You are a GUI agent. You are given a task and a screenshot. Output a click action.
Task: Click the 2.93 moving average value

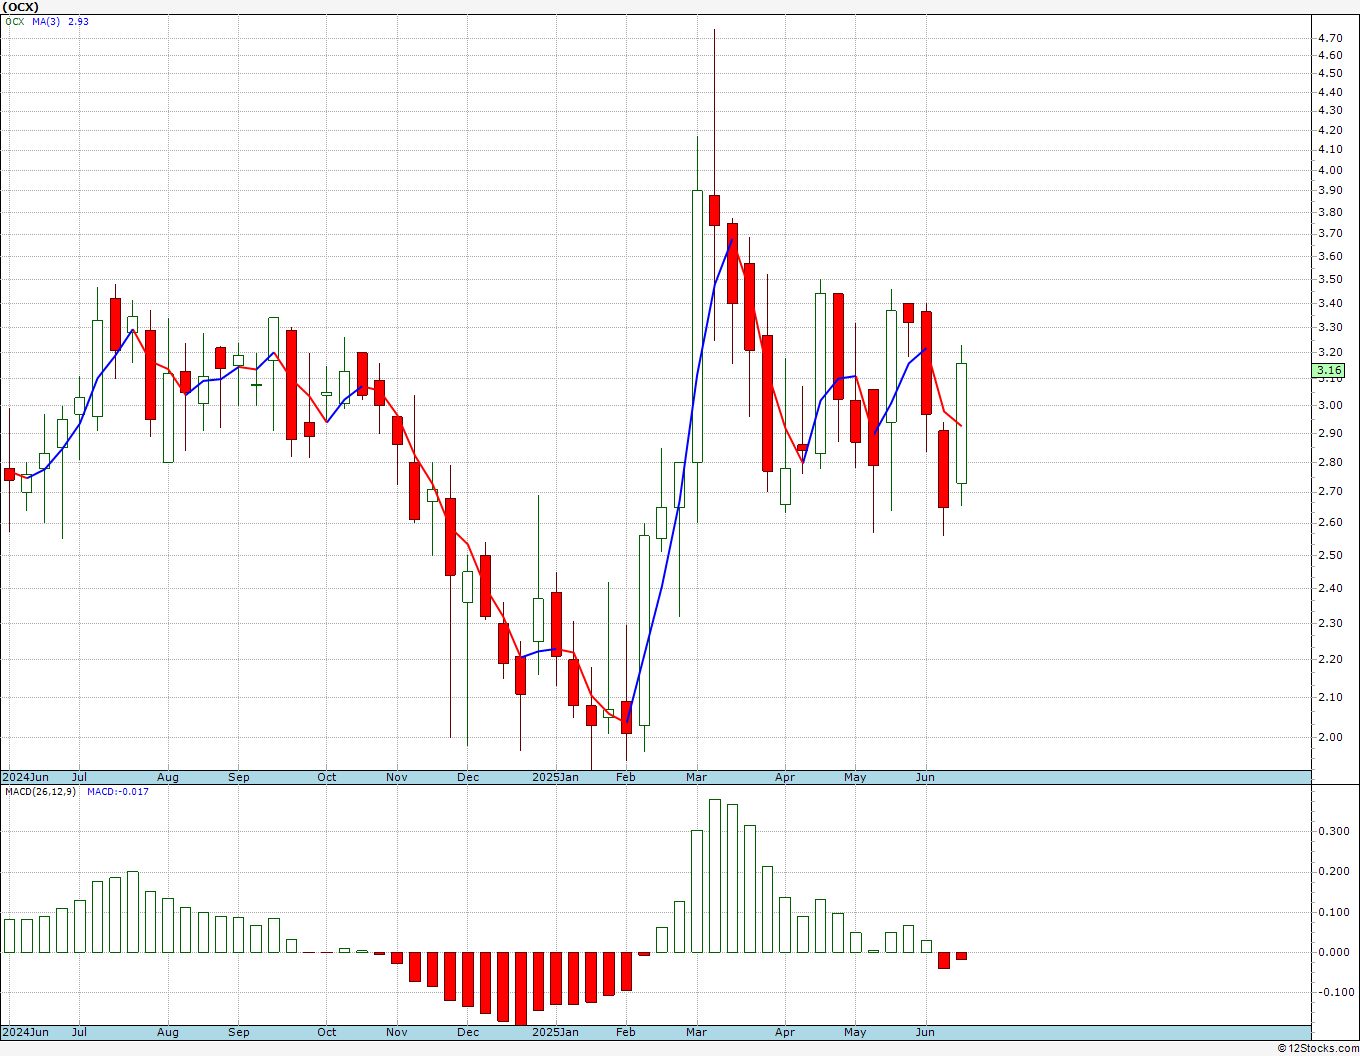(78, 21)
